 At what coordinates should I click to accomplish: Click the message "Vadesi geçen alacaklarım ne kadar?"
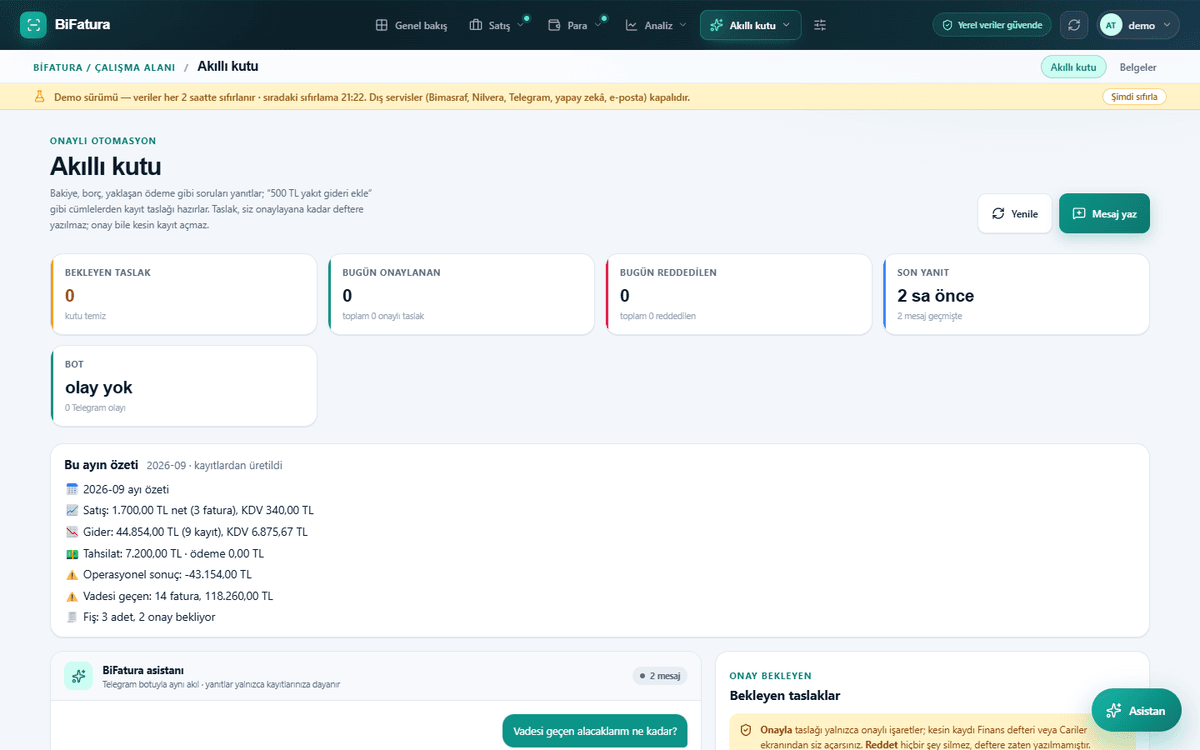tap(595, 731)
